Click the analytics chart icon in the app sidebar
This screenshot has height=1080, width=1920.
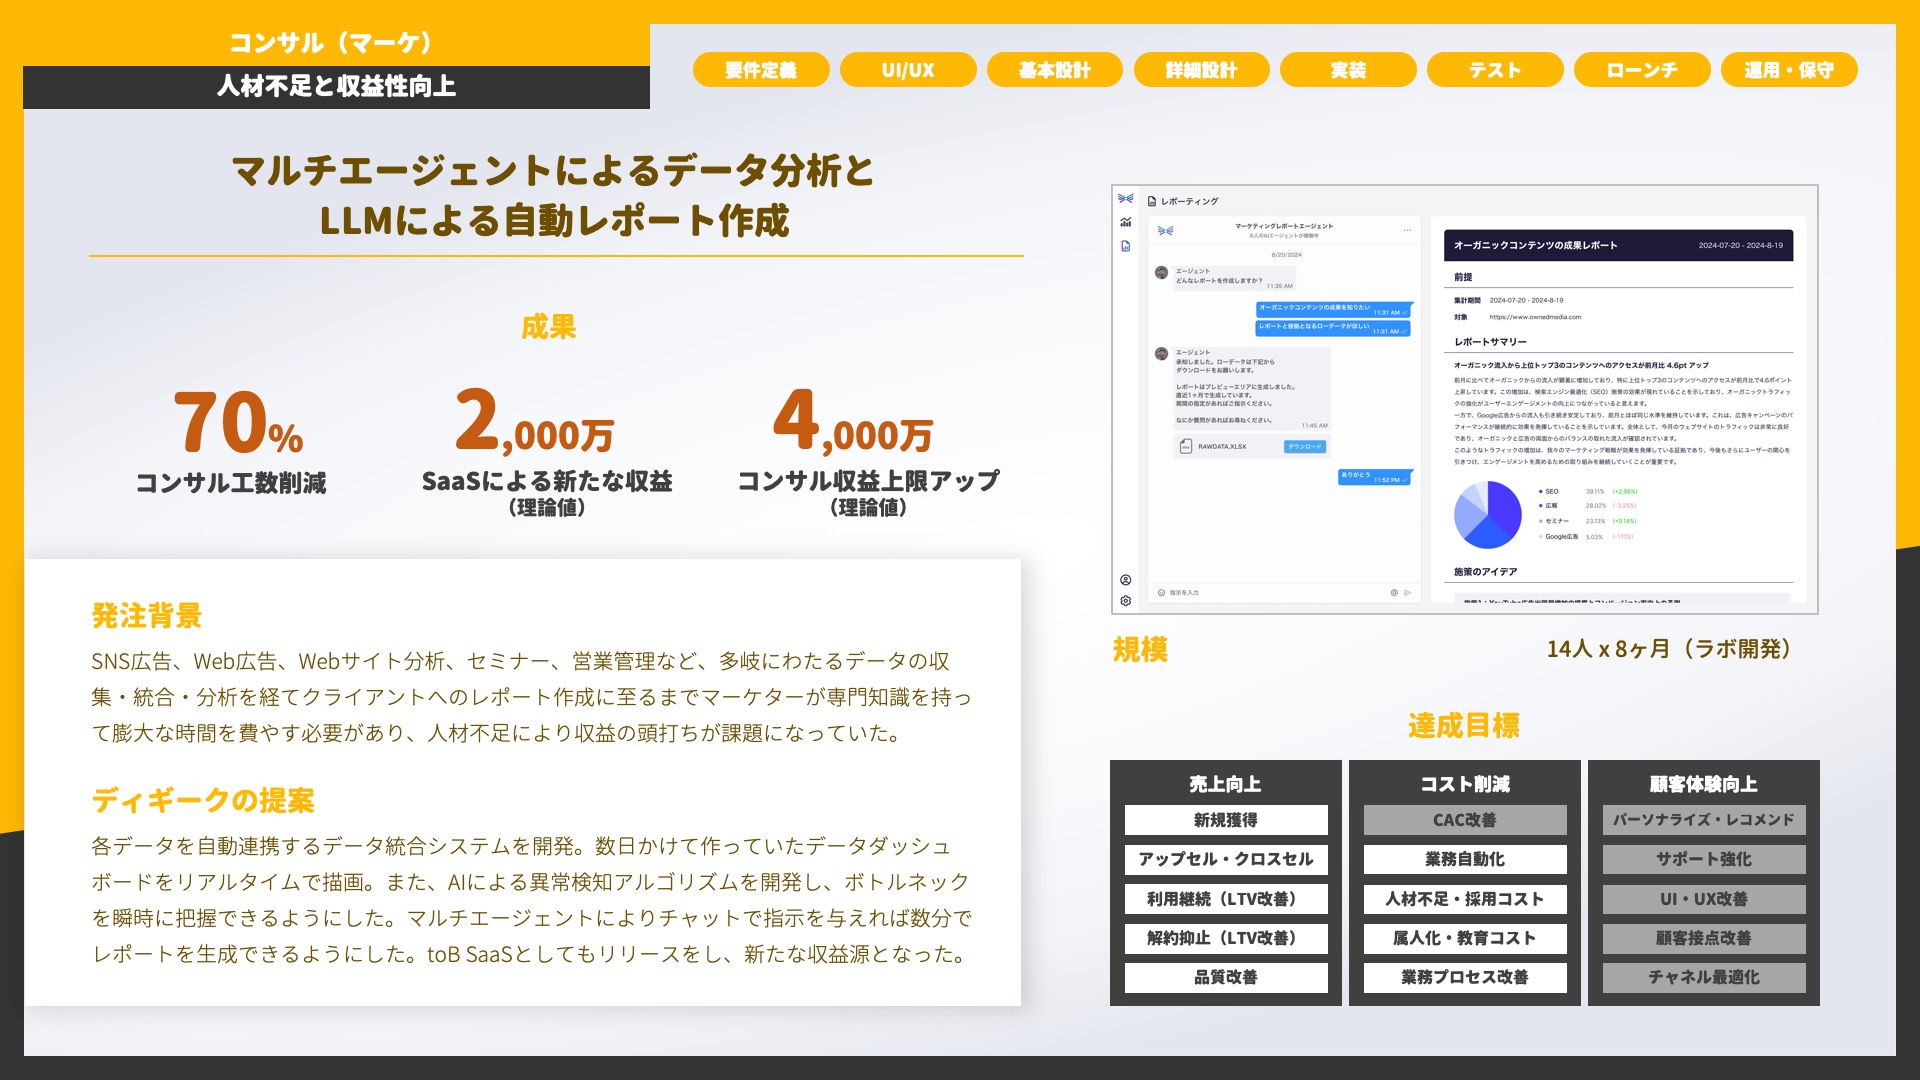1126,222
